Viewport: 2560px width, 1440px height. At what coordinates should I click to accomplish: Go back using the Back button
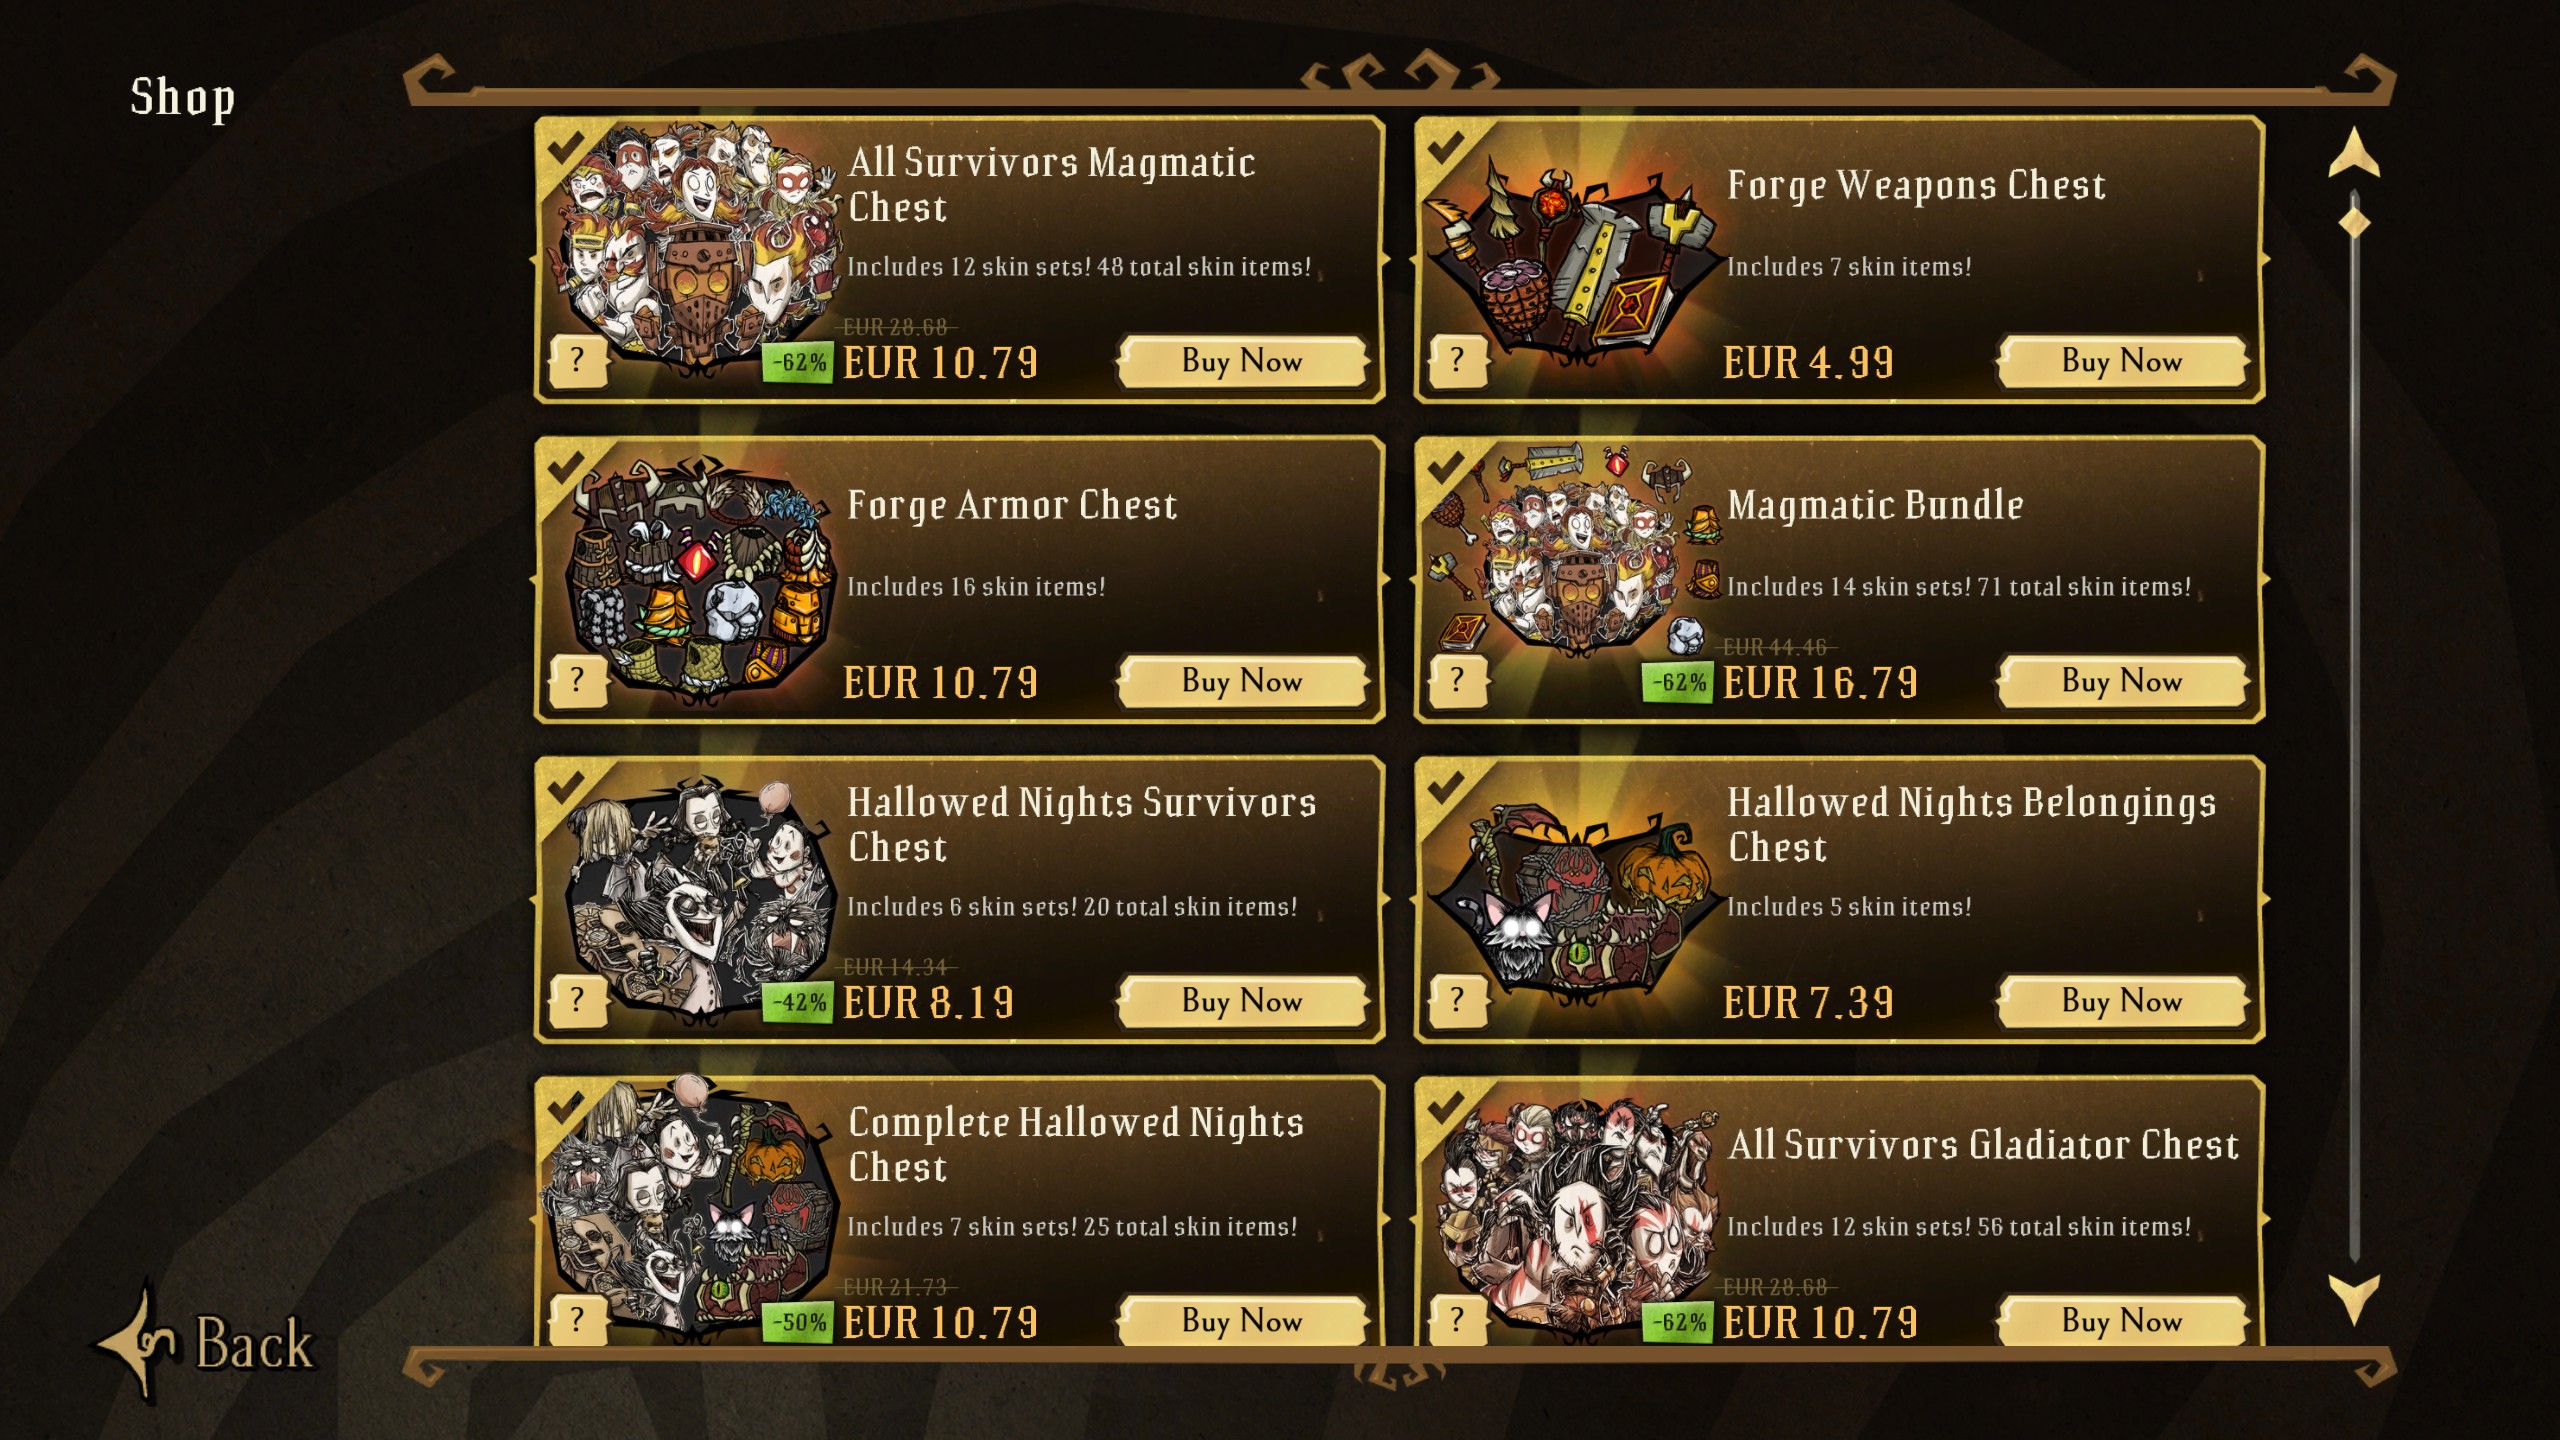205,1342
